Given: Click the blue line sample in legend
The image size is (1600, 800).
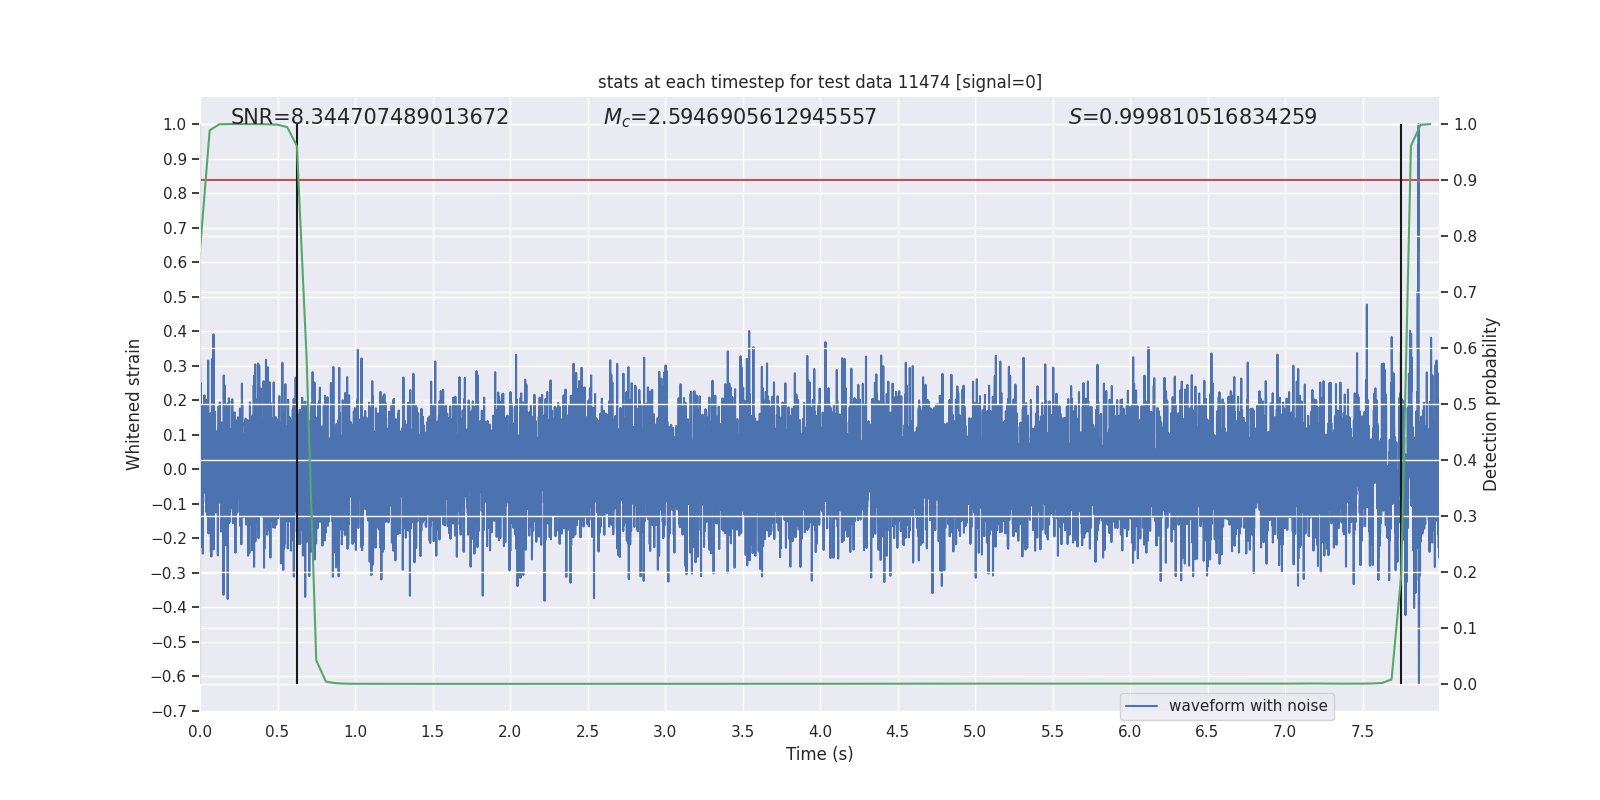Looking at the screenshot, I should pos(1141,706).
